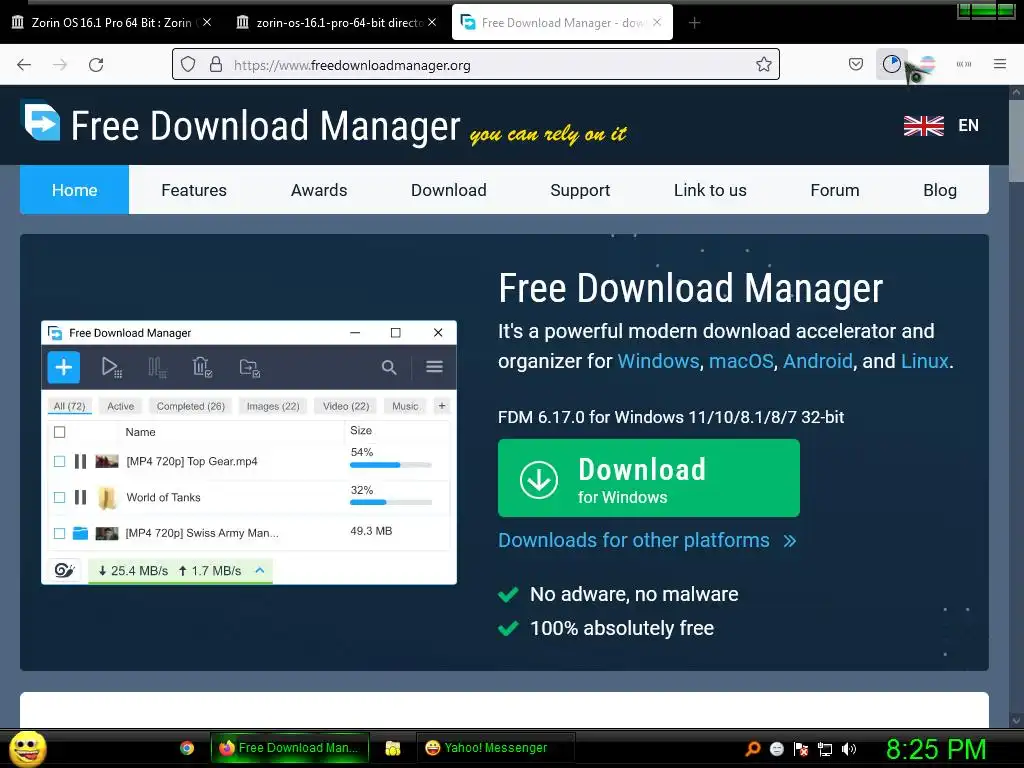Viewport: 1024px width, 768px height.
Task: Tick the select-all checkbox beside Name
Action: tap(59, 432)
